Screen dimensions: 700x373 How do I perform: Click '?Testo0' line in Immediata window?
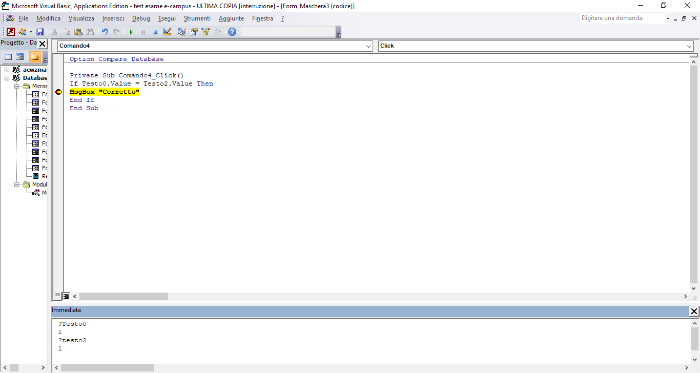coord(72,324)
